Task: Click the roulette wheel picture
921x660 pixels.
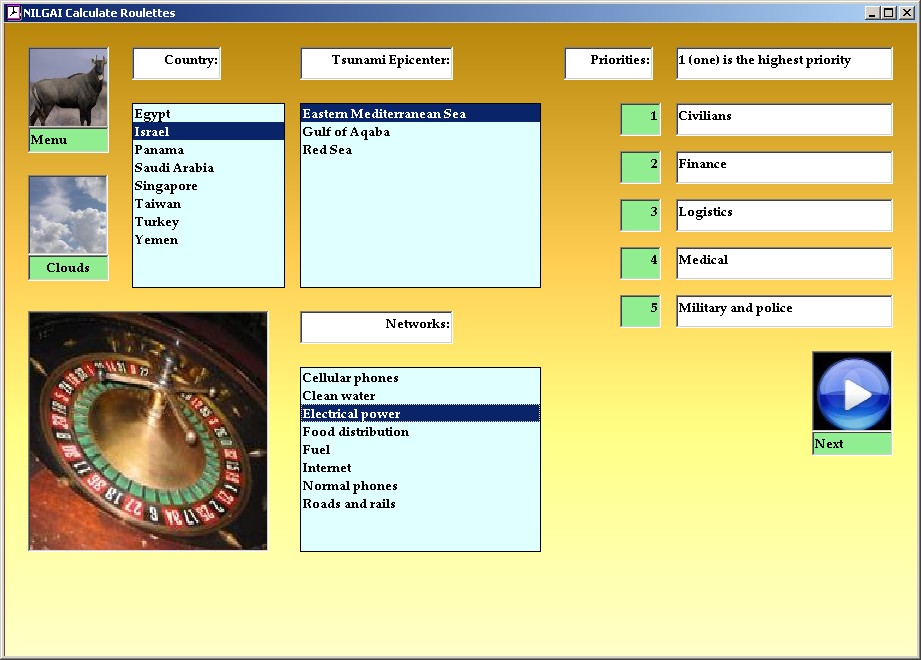Action: [x=148, y=431]
